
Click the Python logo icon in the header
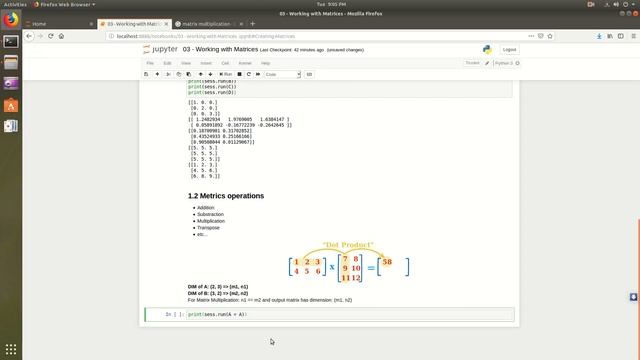(487, 49)
